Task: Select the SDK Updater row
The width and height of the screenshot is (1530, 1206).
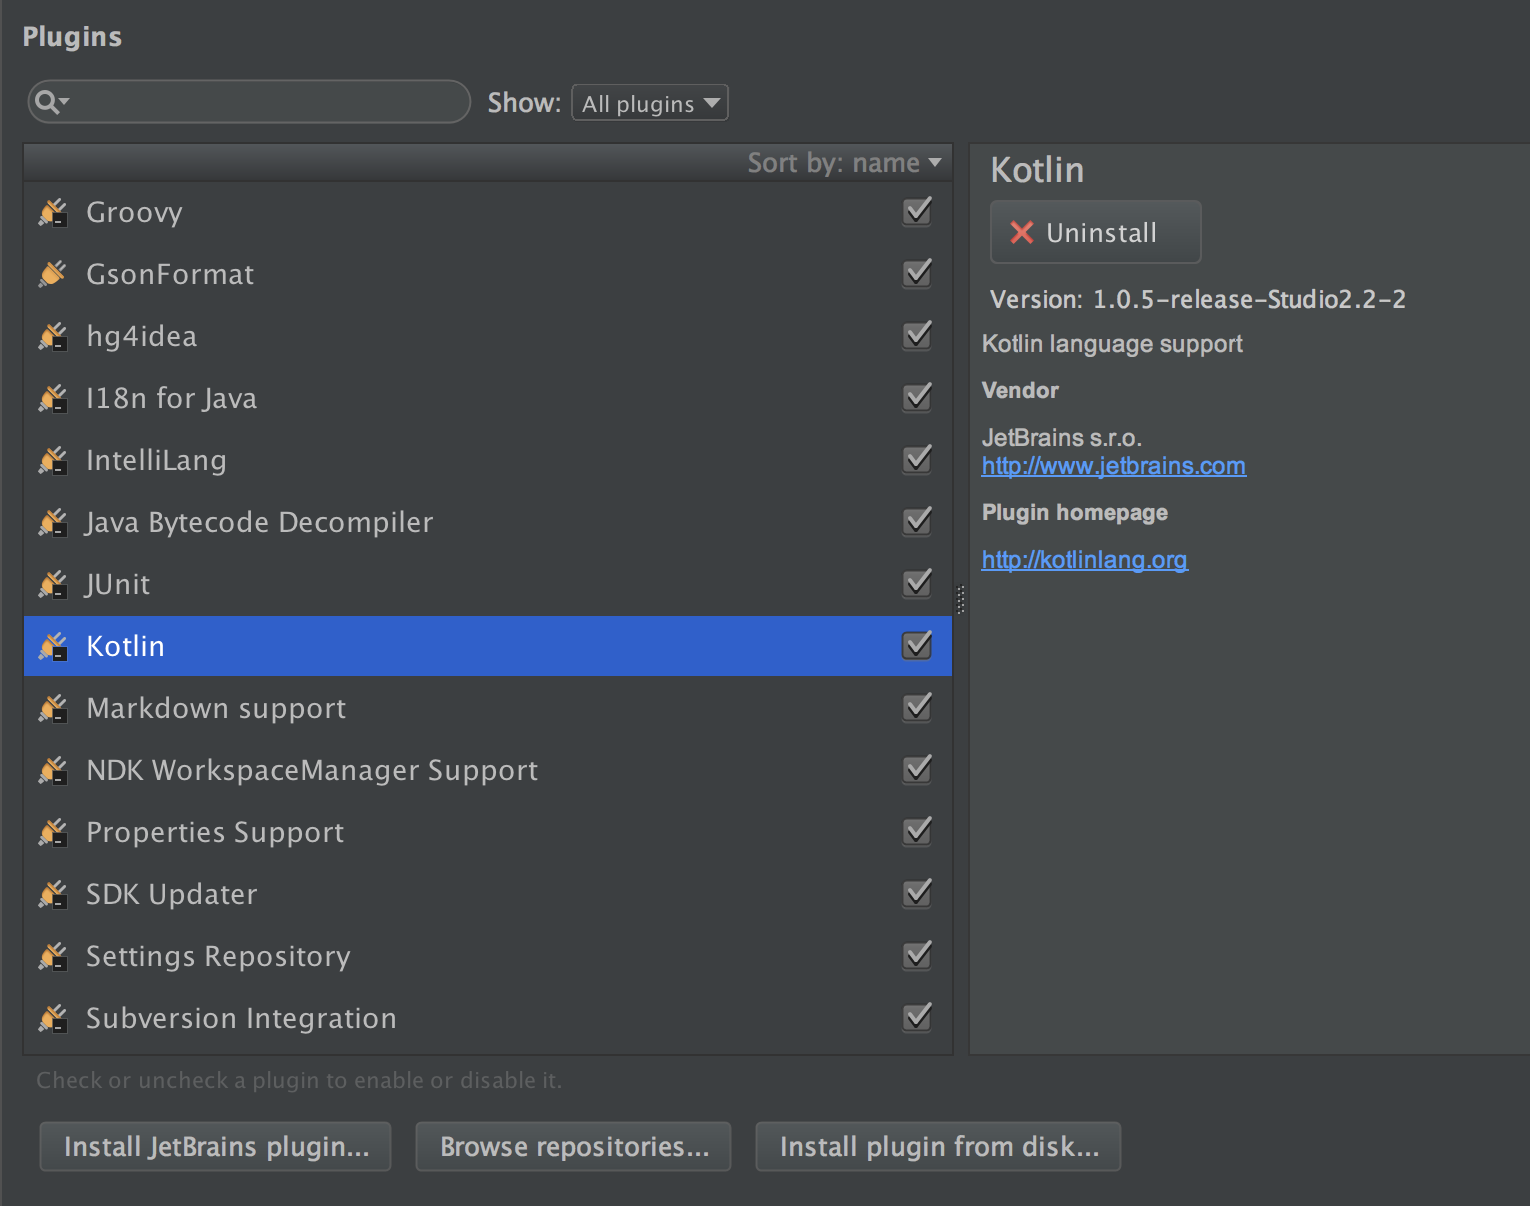Action: coord(488,894)
